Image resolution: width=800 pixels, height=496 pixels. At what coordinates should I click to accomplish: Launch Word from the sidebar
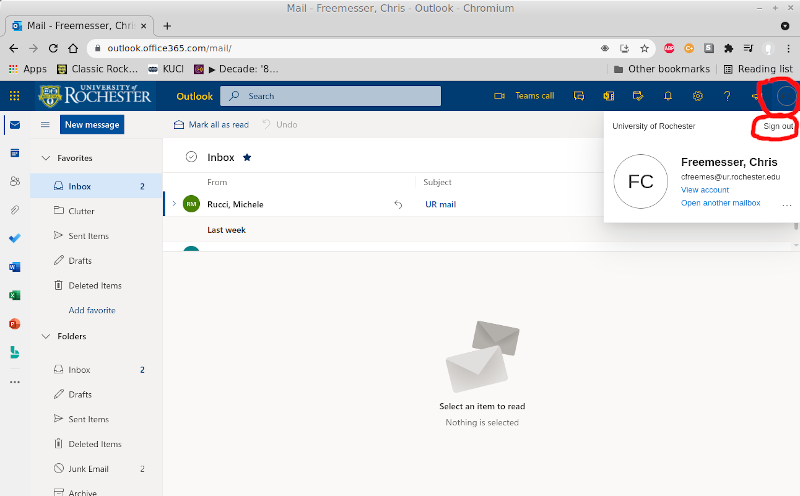(14, 267)
